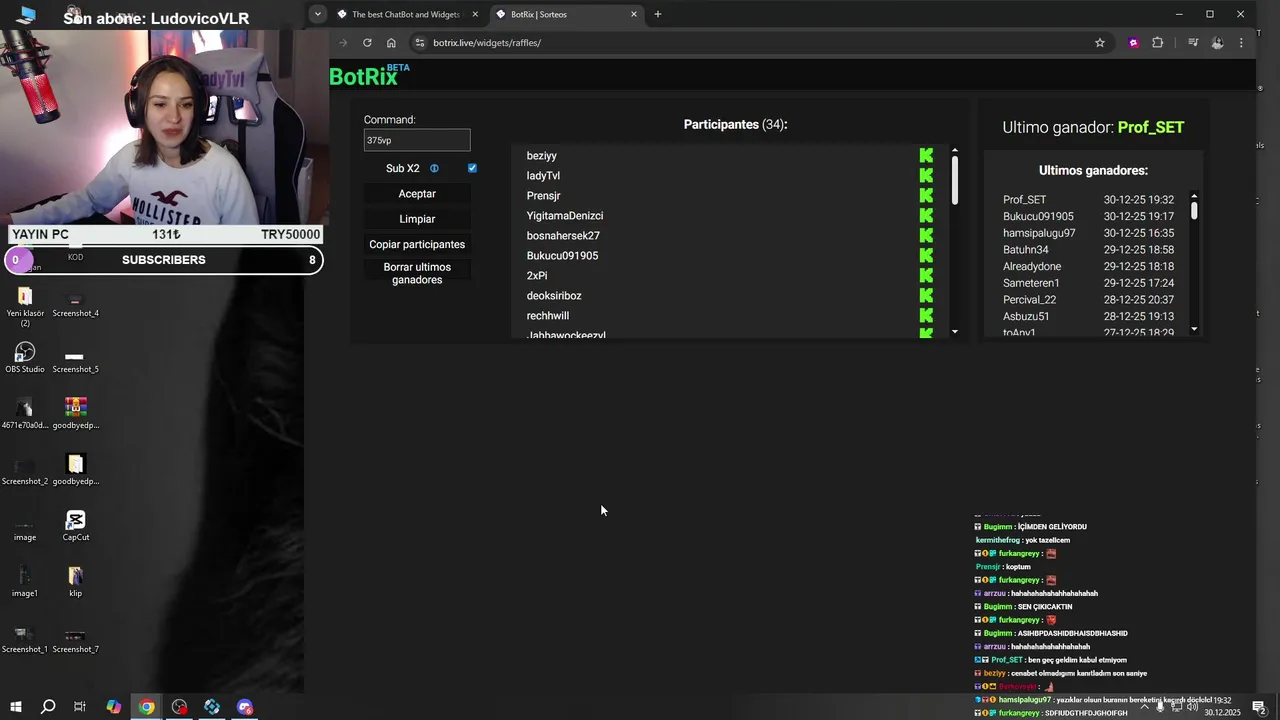
Task: Bookmark this page with the star icon
Action: pos(1100,43)
